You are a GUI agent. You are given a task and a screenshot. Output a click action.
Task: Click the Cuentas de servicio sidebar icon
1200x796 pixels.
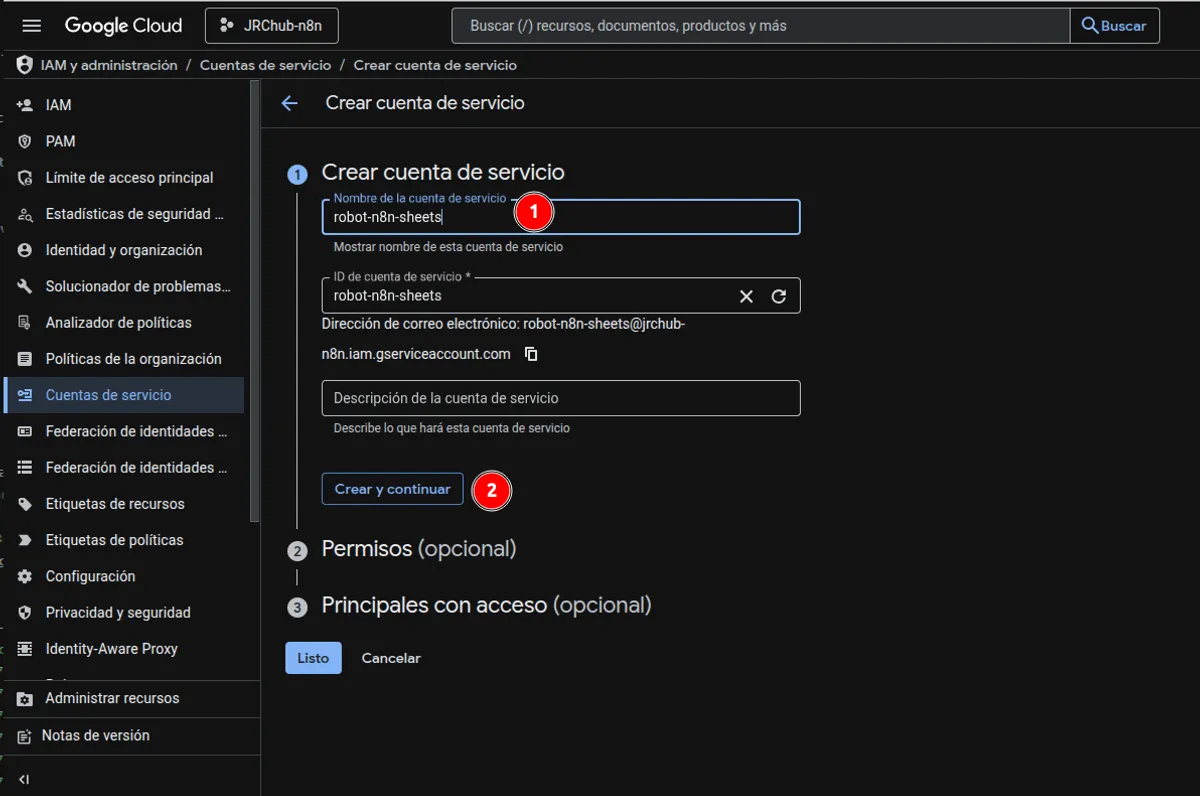tap(25, 395)
